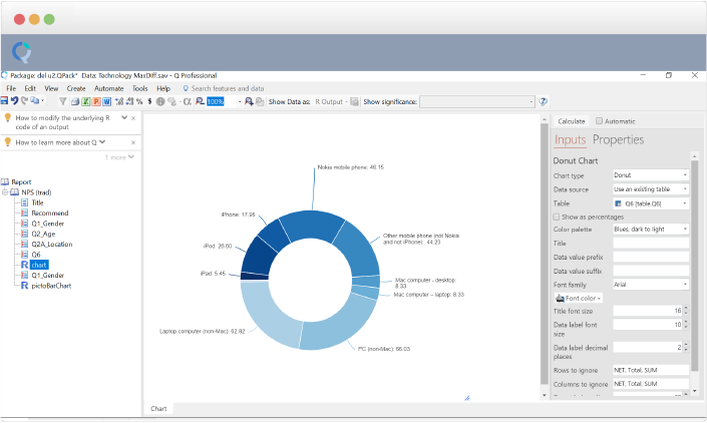Click the blue Undo arrow icon
707x423 pixels.
click(14, 101)
